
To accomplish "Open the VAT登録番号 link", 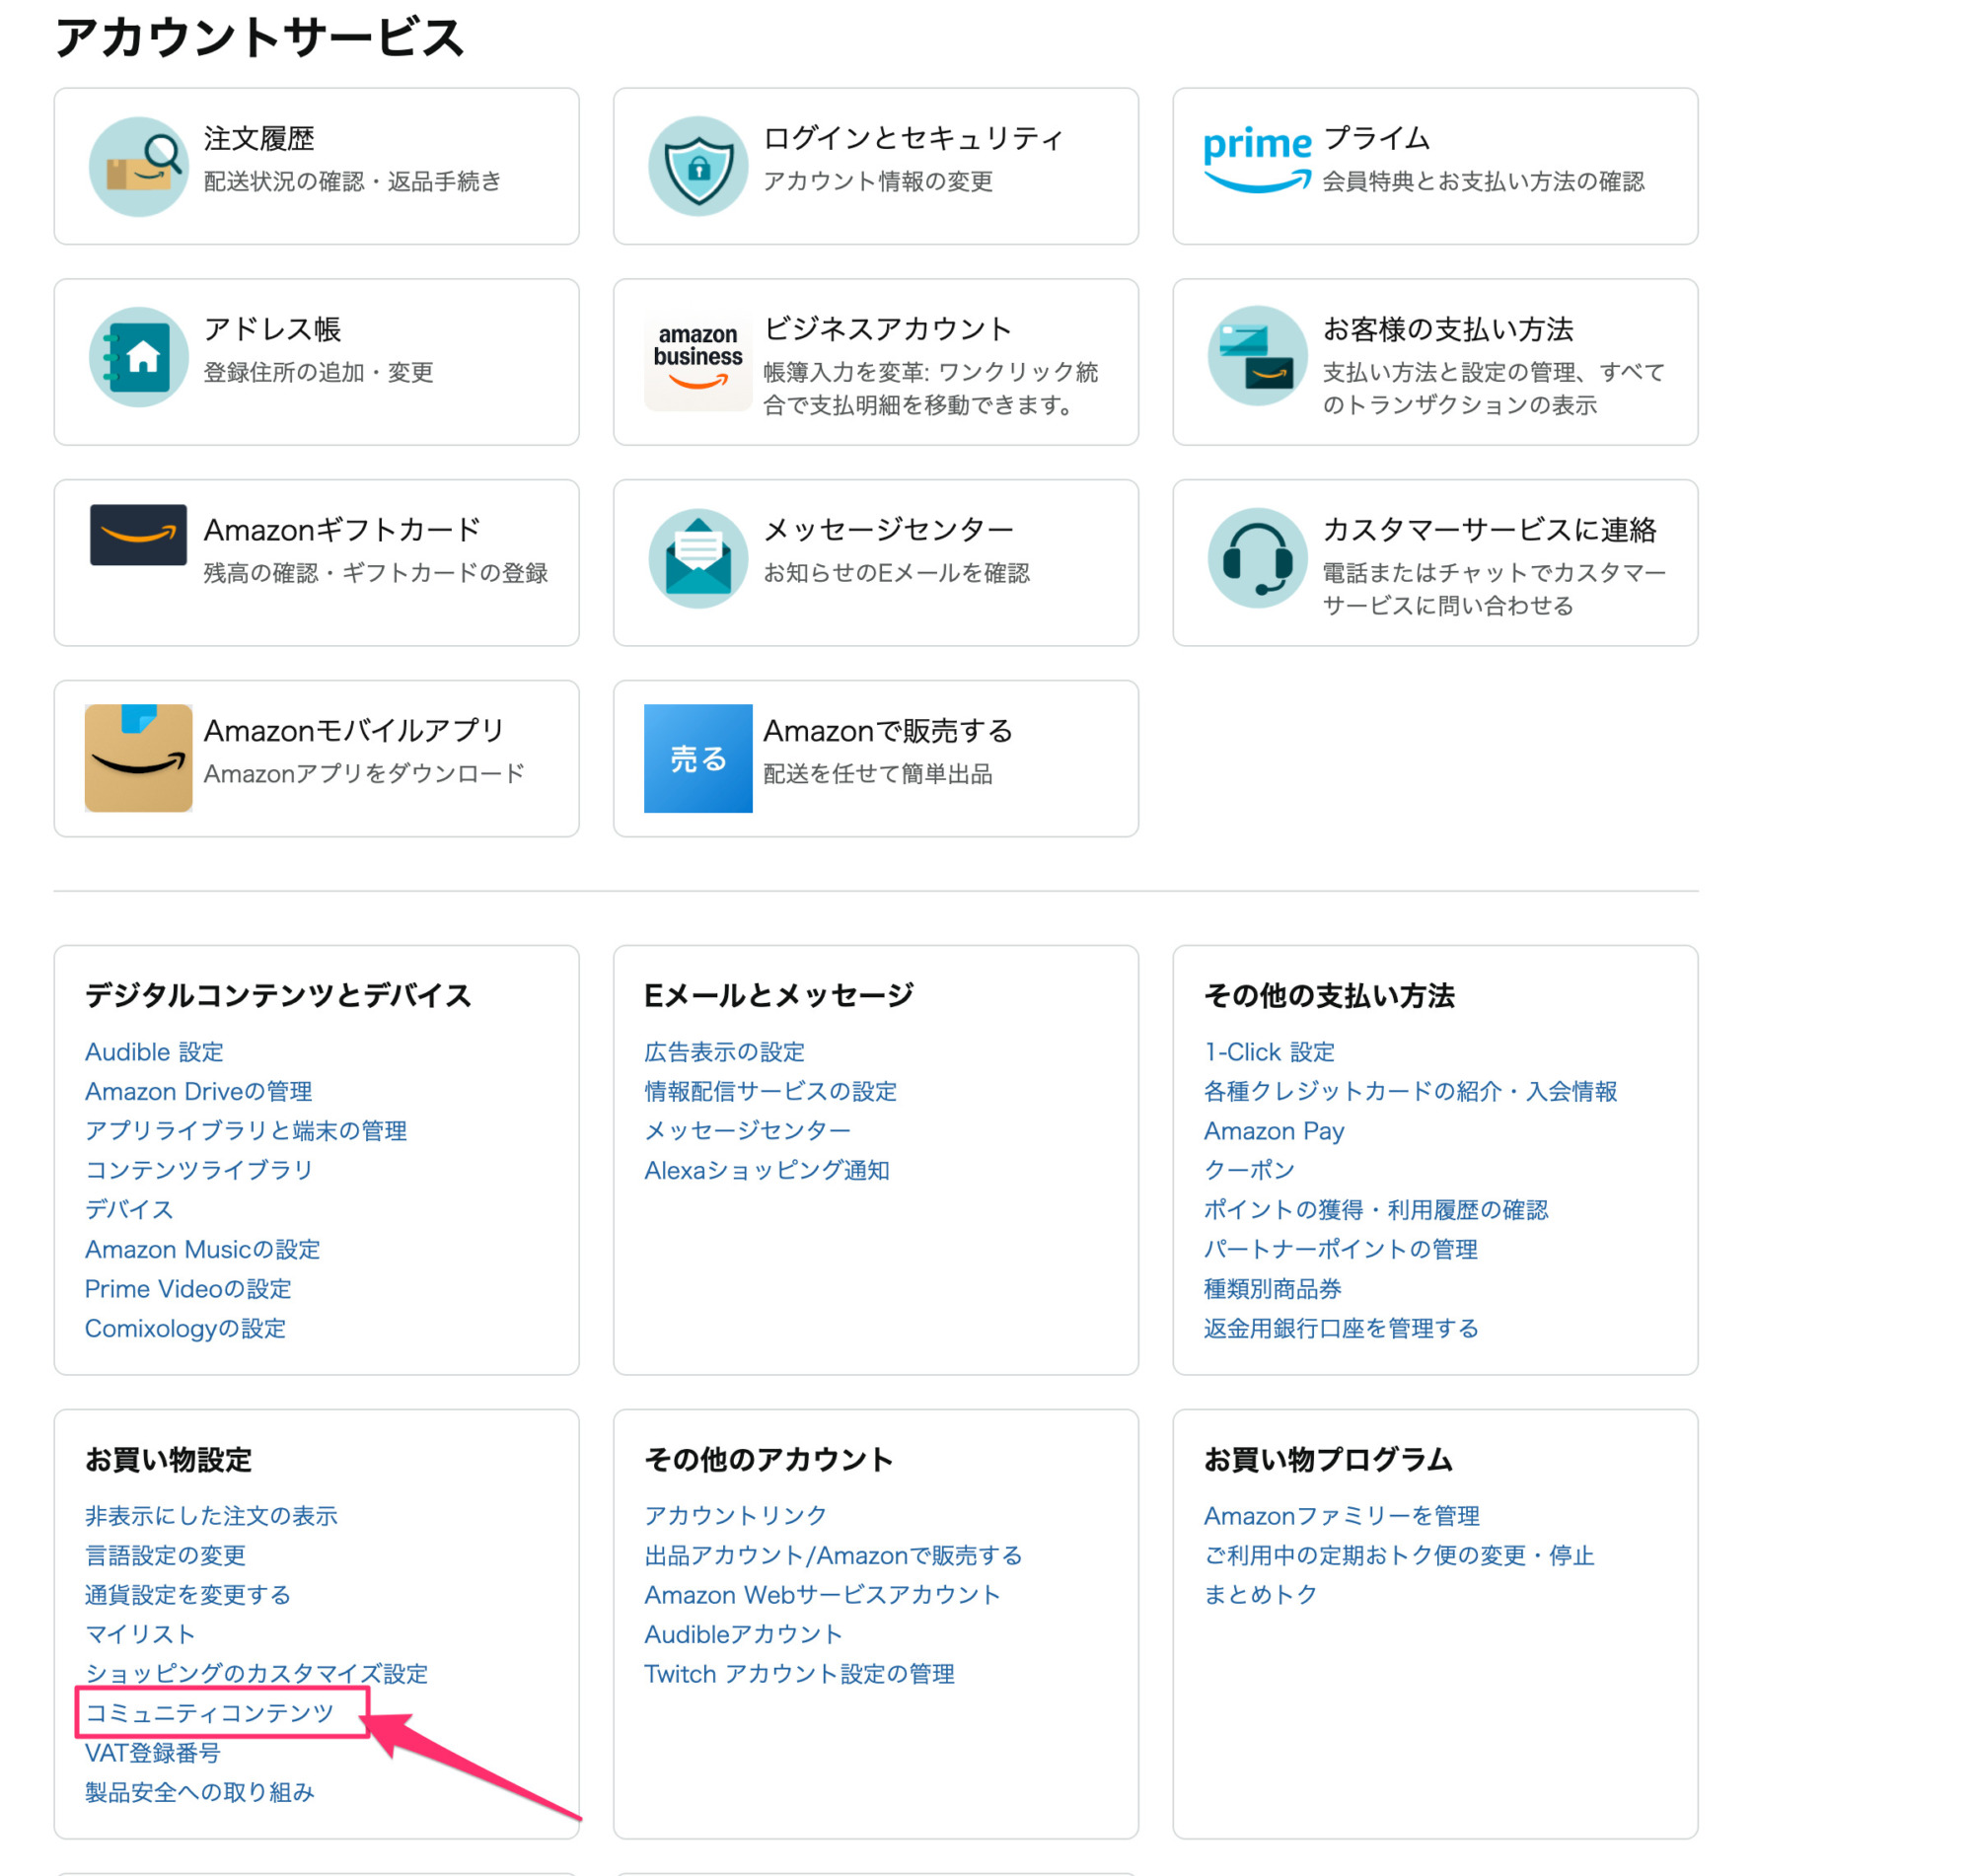I will tap(152, 1753).
